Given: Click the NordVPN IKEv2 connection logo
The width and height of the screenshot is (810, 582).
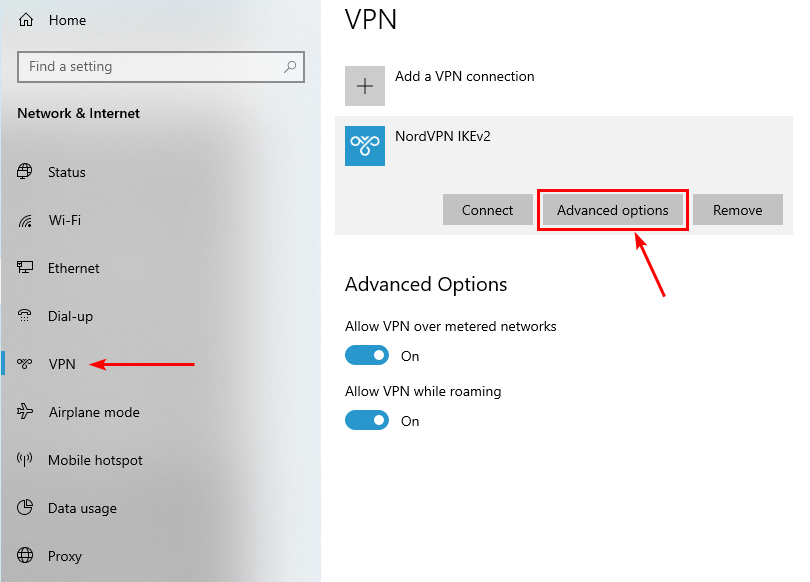Looking at the screenshot, I should 365,146.
